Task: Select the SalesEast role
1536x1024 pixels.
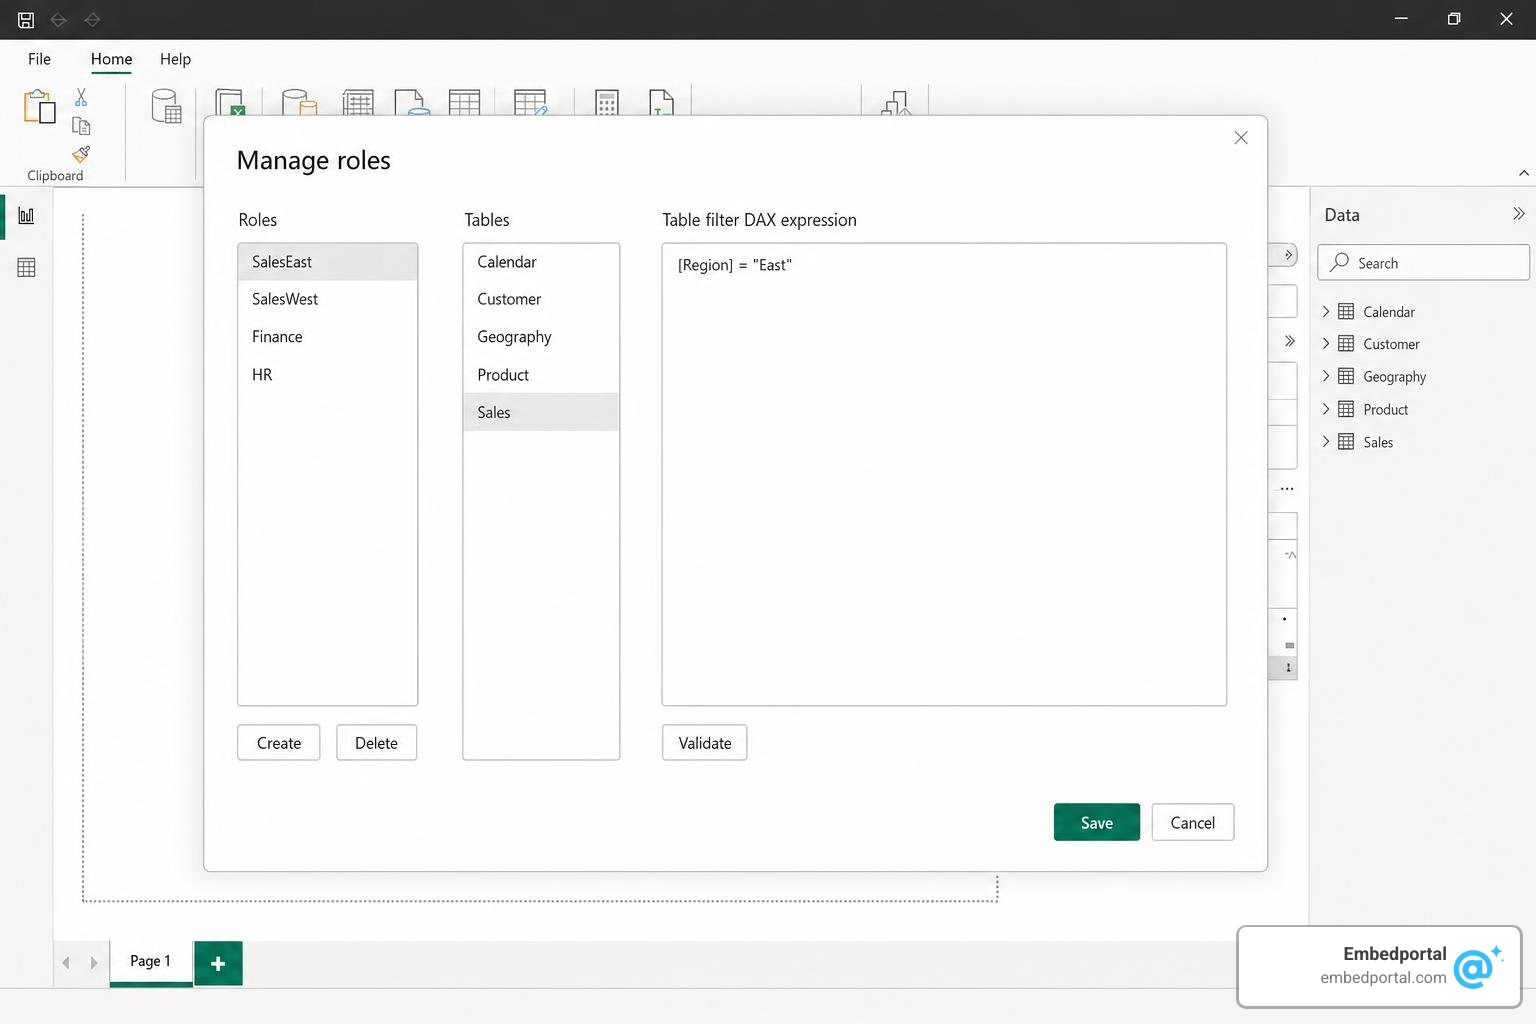Action: coord(328,262)
